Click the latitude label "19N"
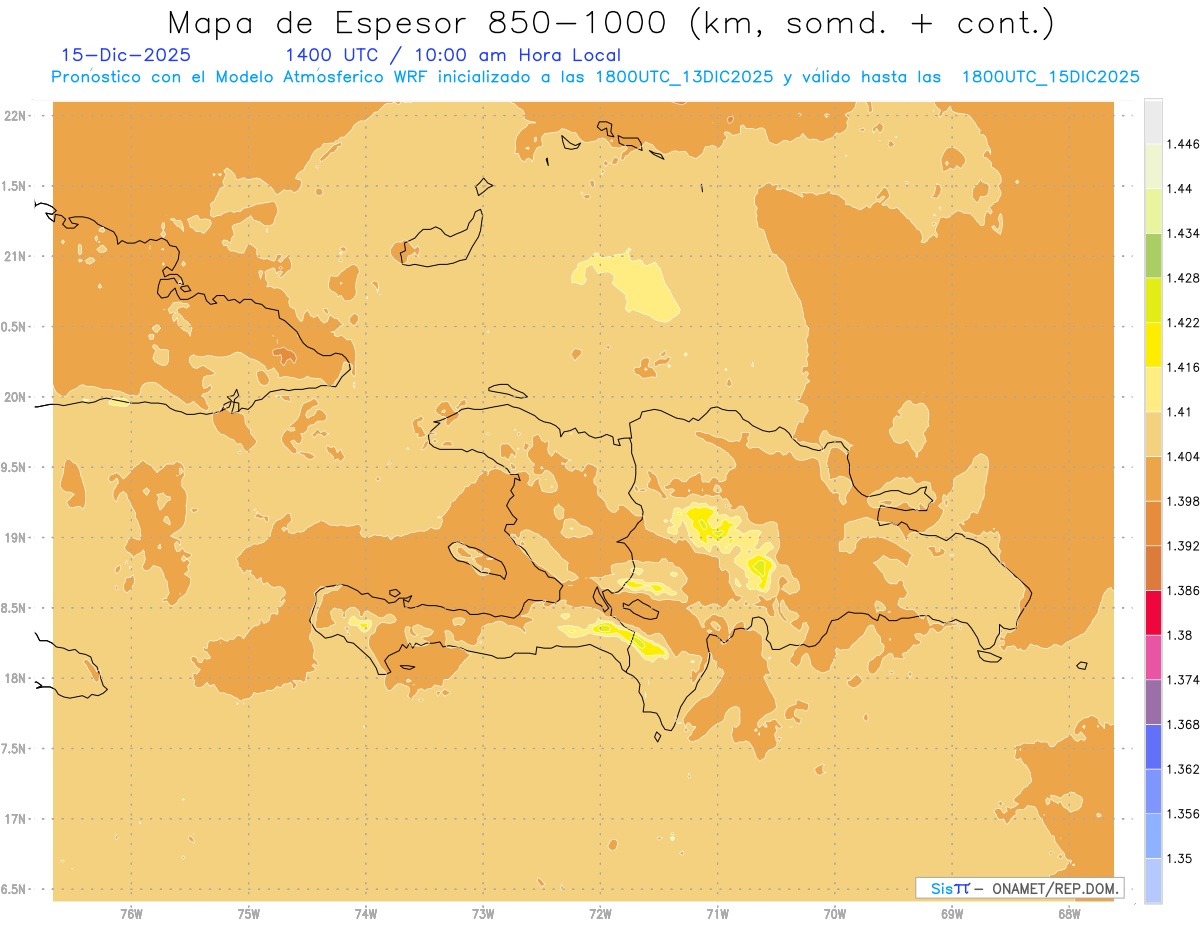The image size is (1200, 927). coord(16,537)
